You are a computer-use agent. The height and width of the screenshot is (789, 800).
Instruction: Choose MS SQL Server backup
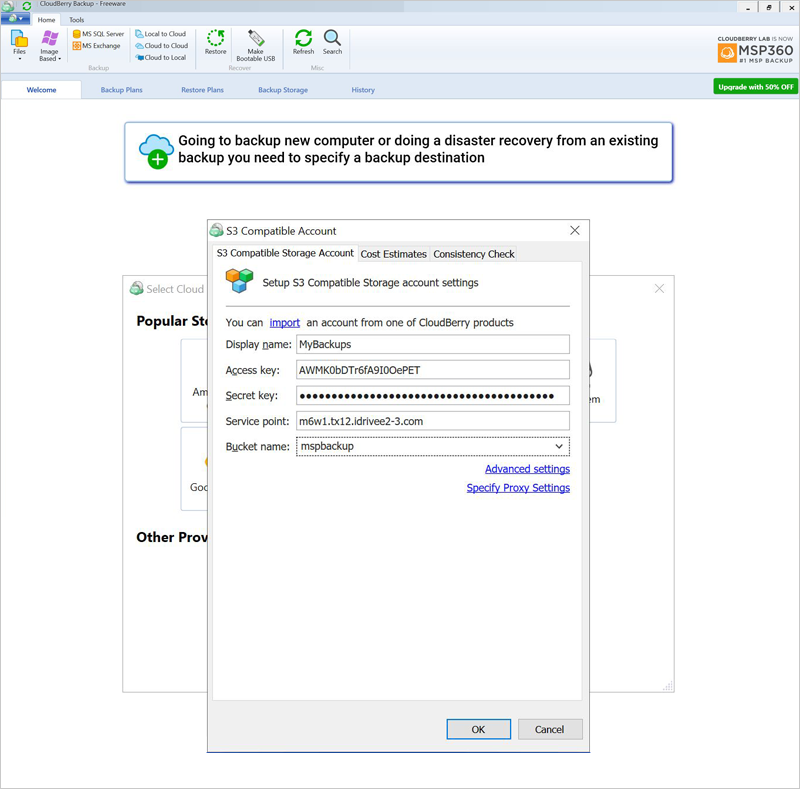pos(98,34)
